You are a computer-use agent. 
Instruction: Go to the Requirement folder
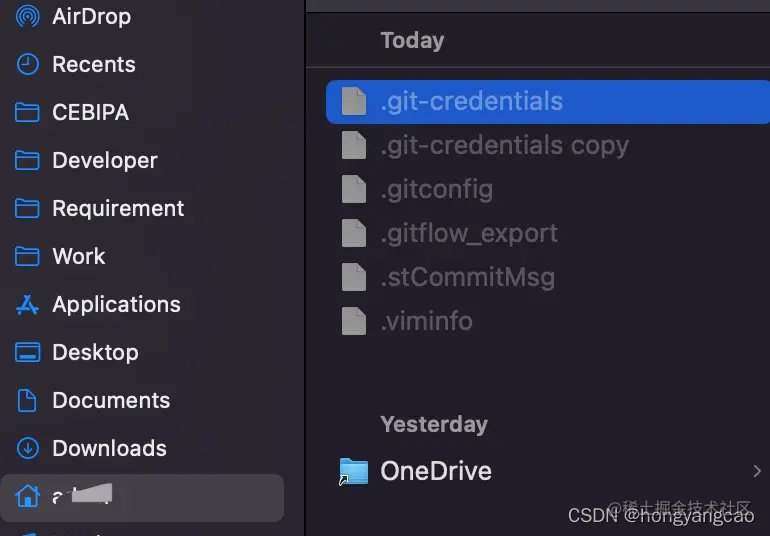pos(117,208)
